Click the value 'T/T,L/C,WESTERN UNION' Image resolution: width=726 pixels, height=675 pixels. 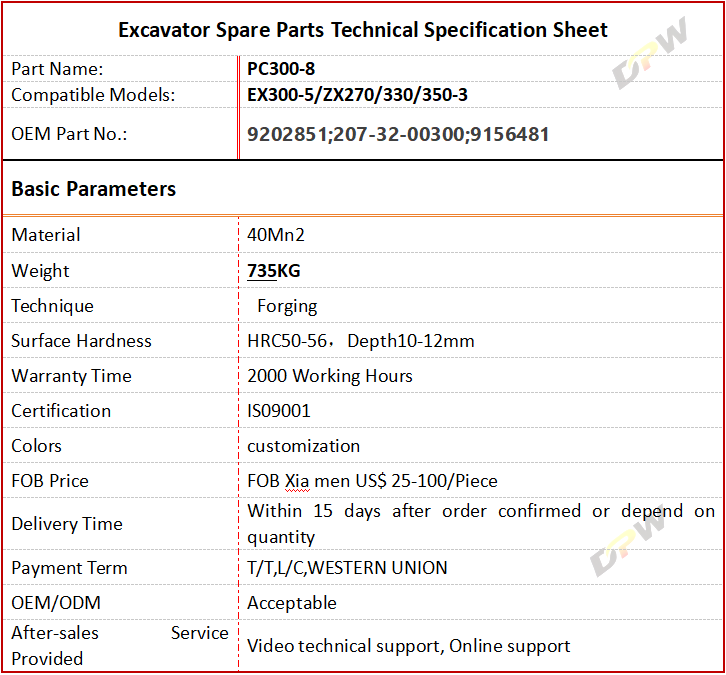(347, 568)
